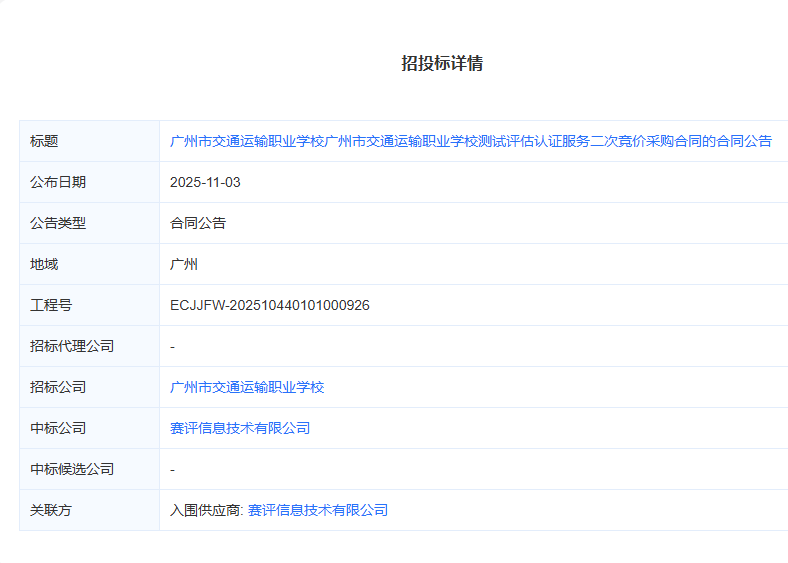Click the 地域 row label

click(44, 264)
